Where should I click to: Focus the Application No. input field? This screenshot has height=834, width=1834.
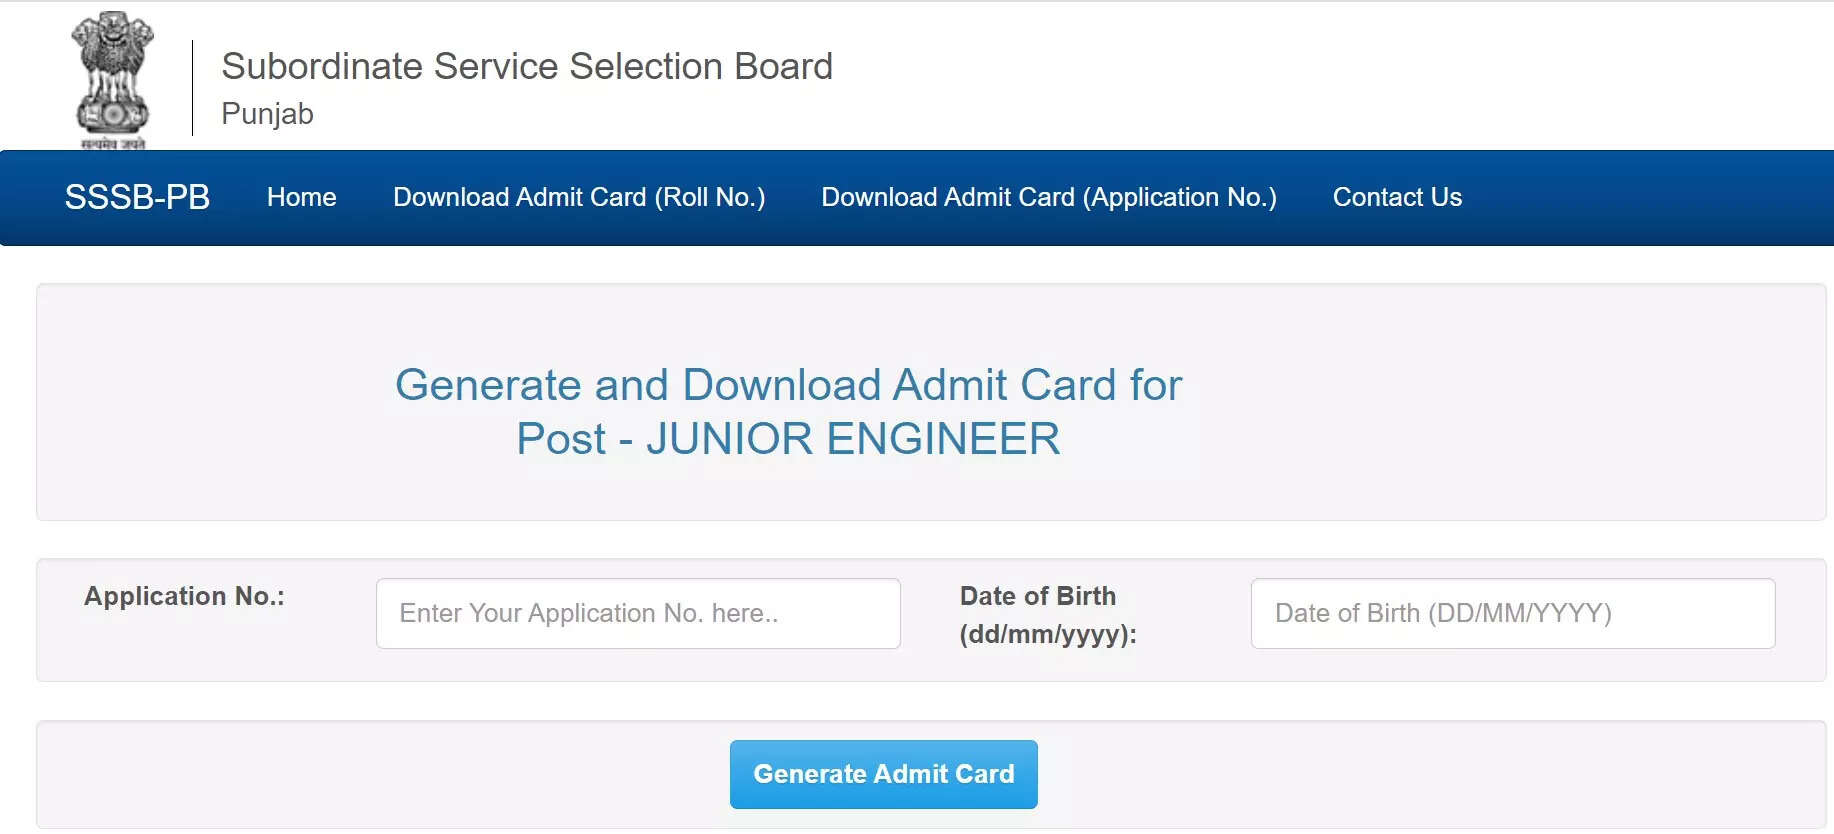tap(638, 613)
